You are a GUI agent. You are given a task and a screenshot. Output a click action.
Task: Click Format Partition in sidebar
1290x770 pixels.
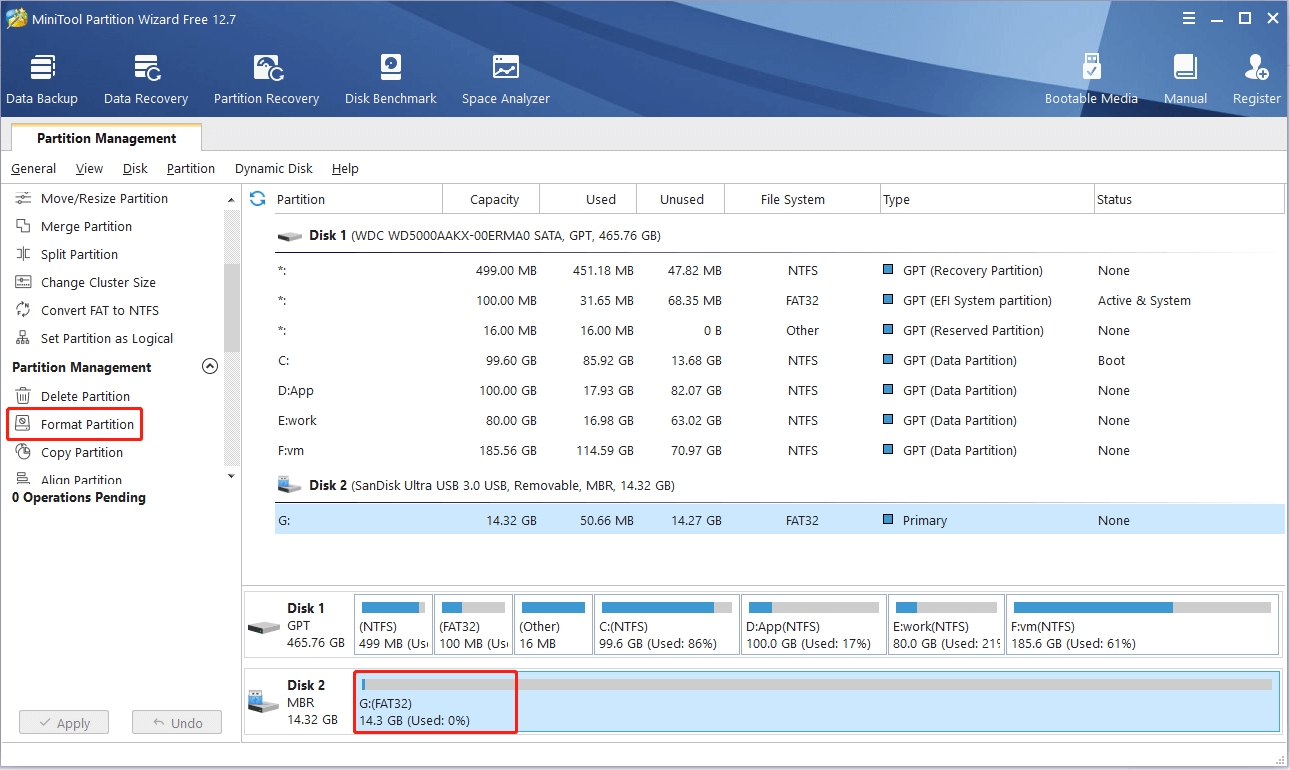[87, 425]
